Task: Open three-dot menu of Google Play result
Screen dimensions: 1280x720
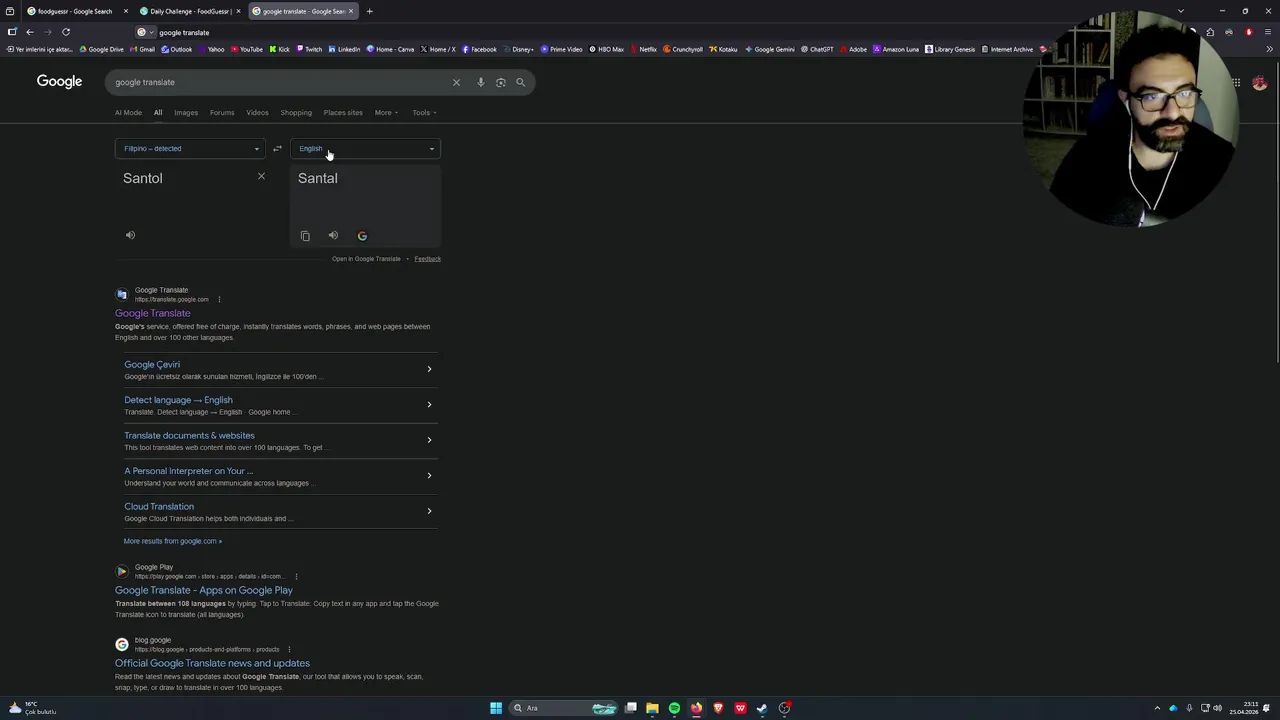Action: (296, 576)
